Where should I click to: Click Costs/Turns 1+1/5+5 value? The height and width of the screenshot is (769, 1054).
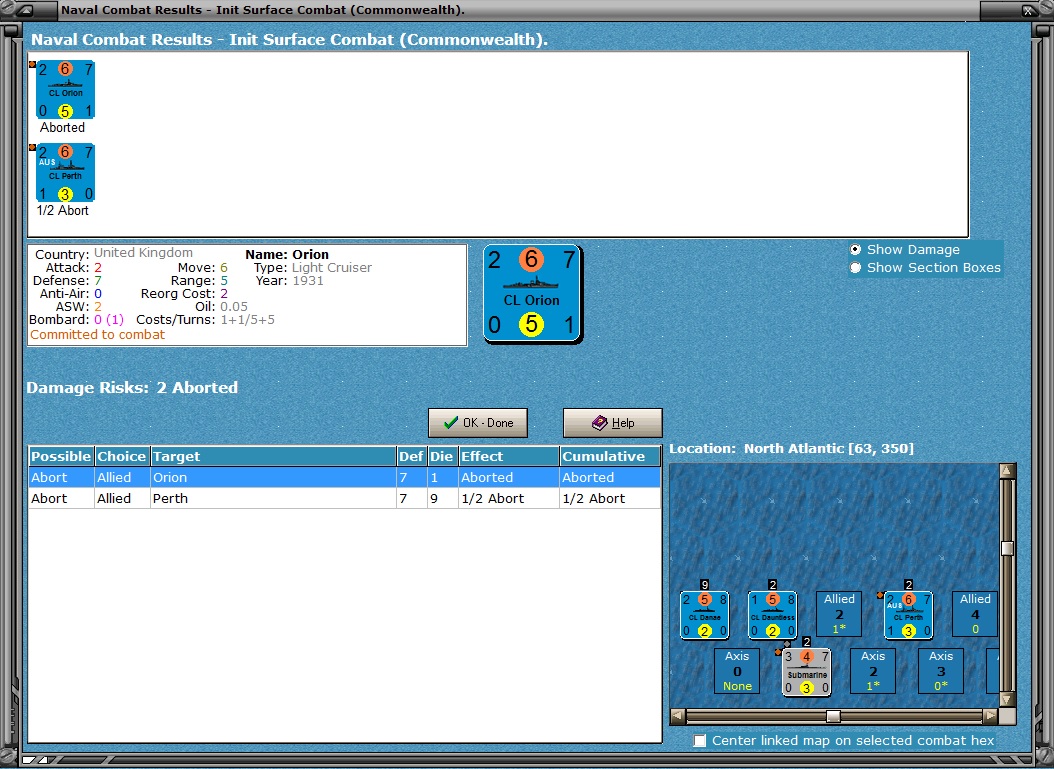247,319
